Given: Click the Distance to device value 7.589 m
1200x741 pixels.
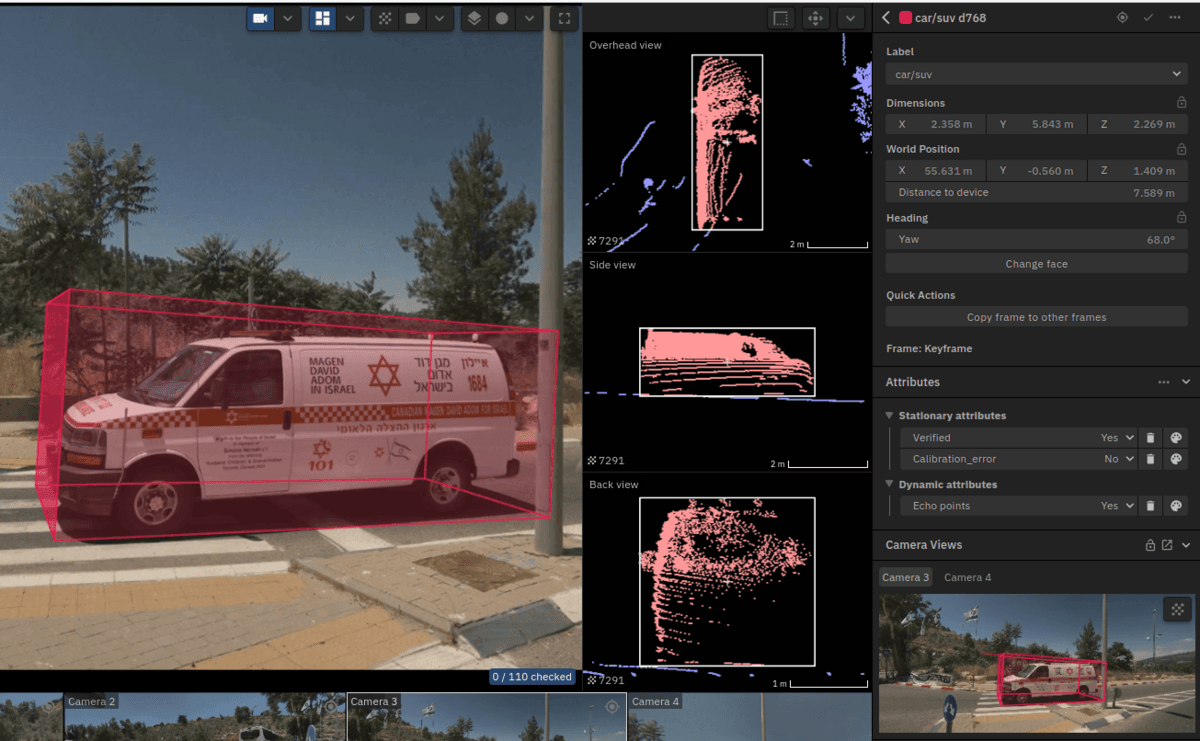Looking at the screenshot, I should coord(1153,192).
